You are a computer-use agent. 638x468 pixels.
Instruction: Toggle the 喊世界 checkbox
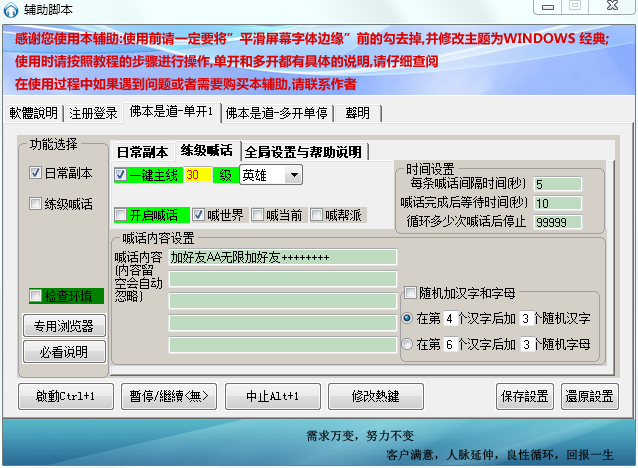click(198, 214)
